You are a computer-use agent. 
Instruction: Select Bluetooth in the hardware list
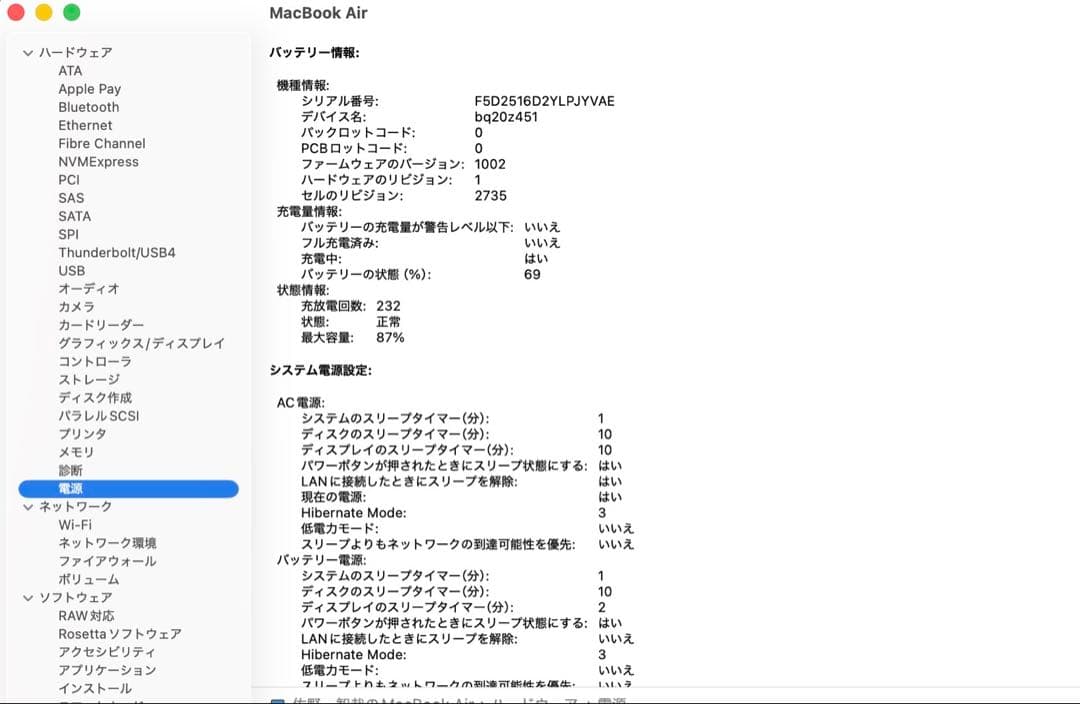coord(88,107)
